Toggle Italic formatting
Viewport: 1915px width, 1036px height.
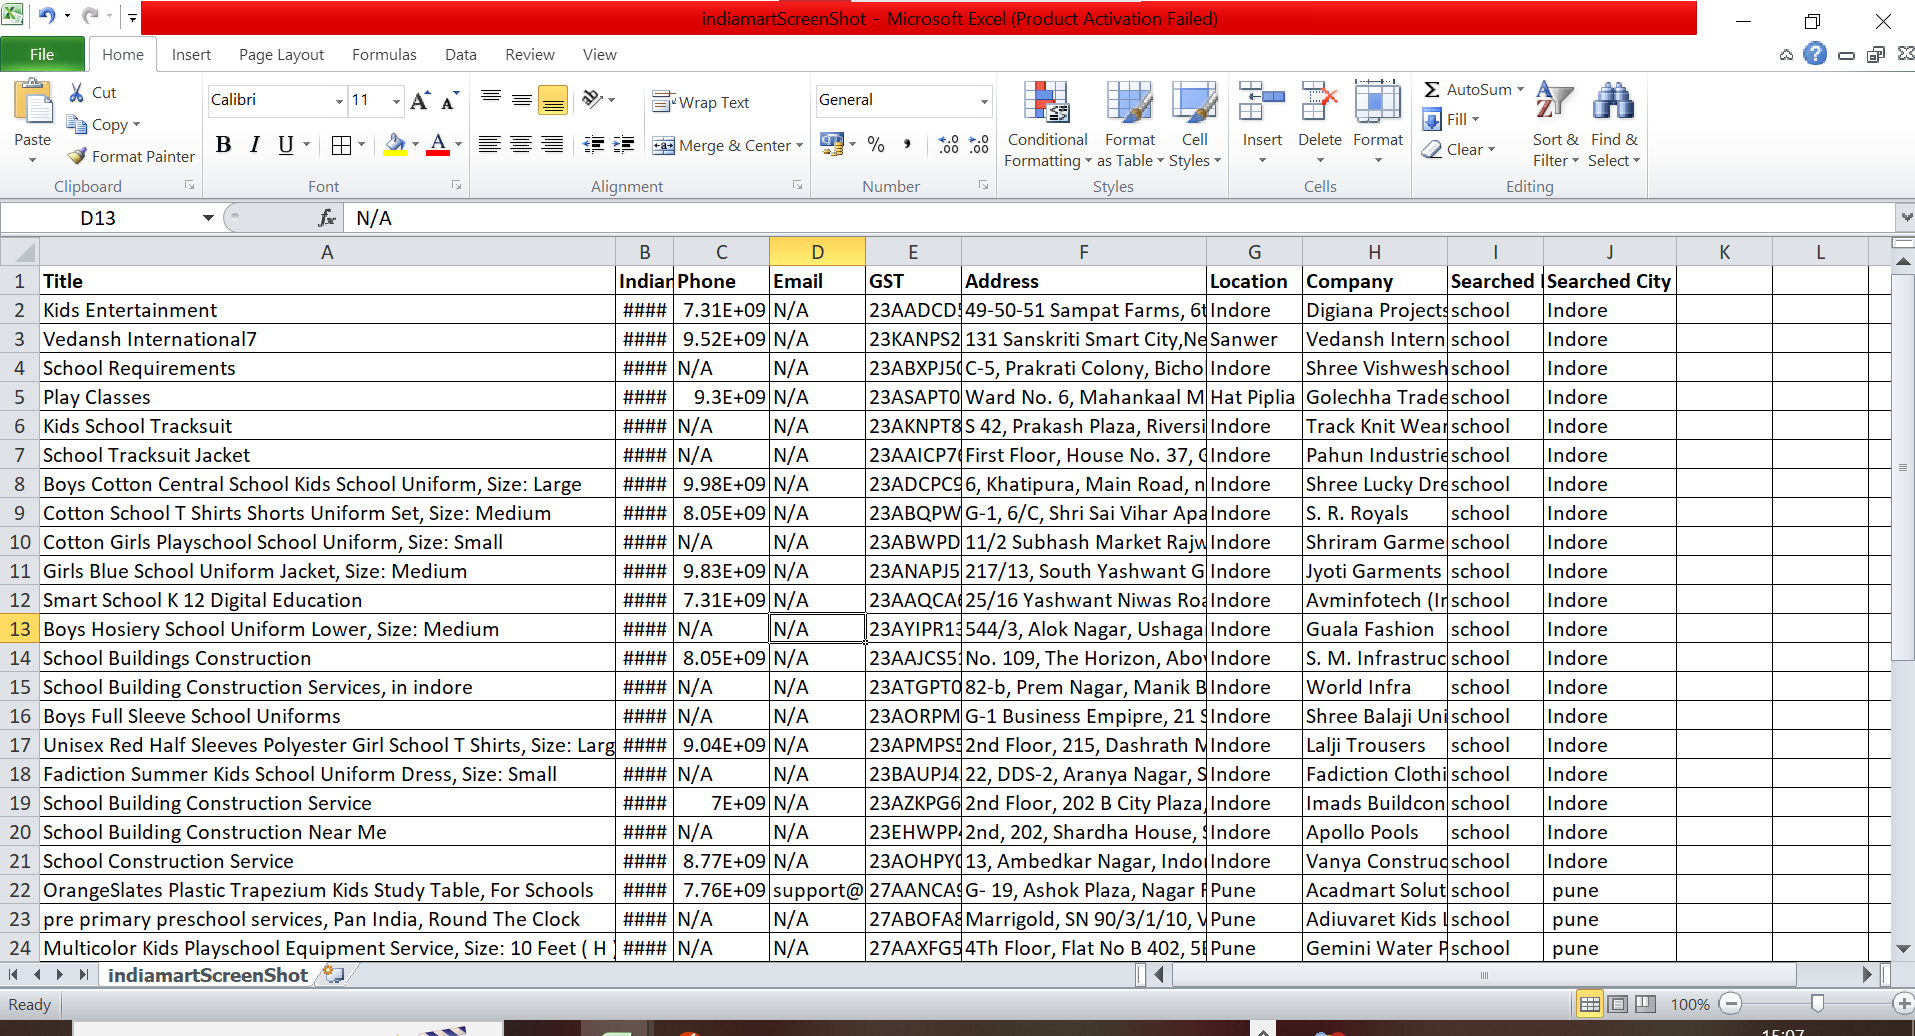pos(255,145)
